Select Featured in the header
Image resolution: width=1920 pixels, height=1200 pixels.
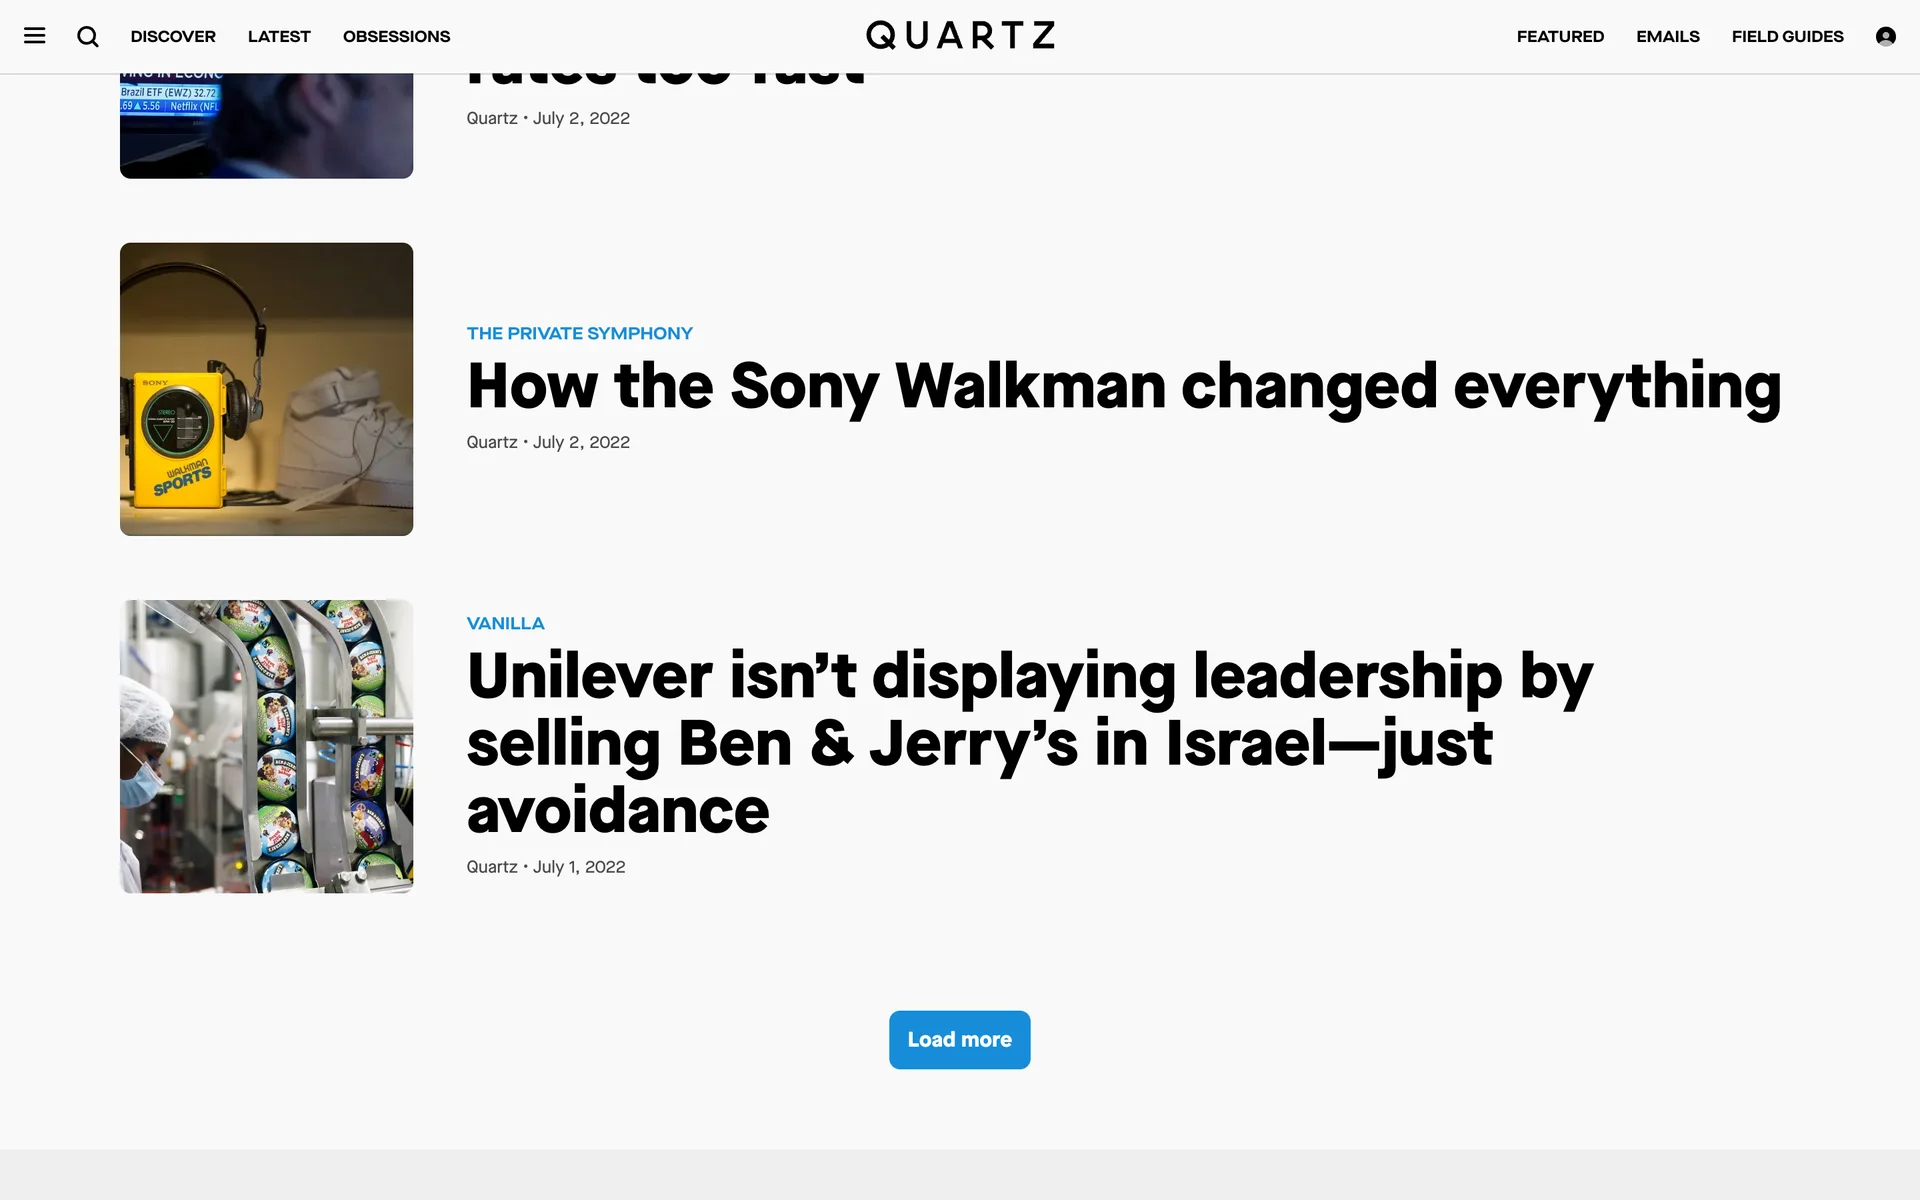pos(1560,36)
